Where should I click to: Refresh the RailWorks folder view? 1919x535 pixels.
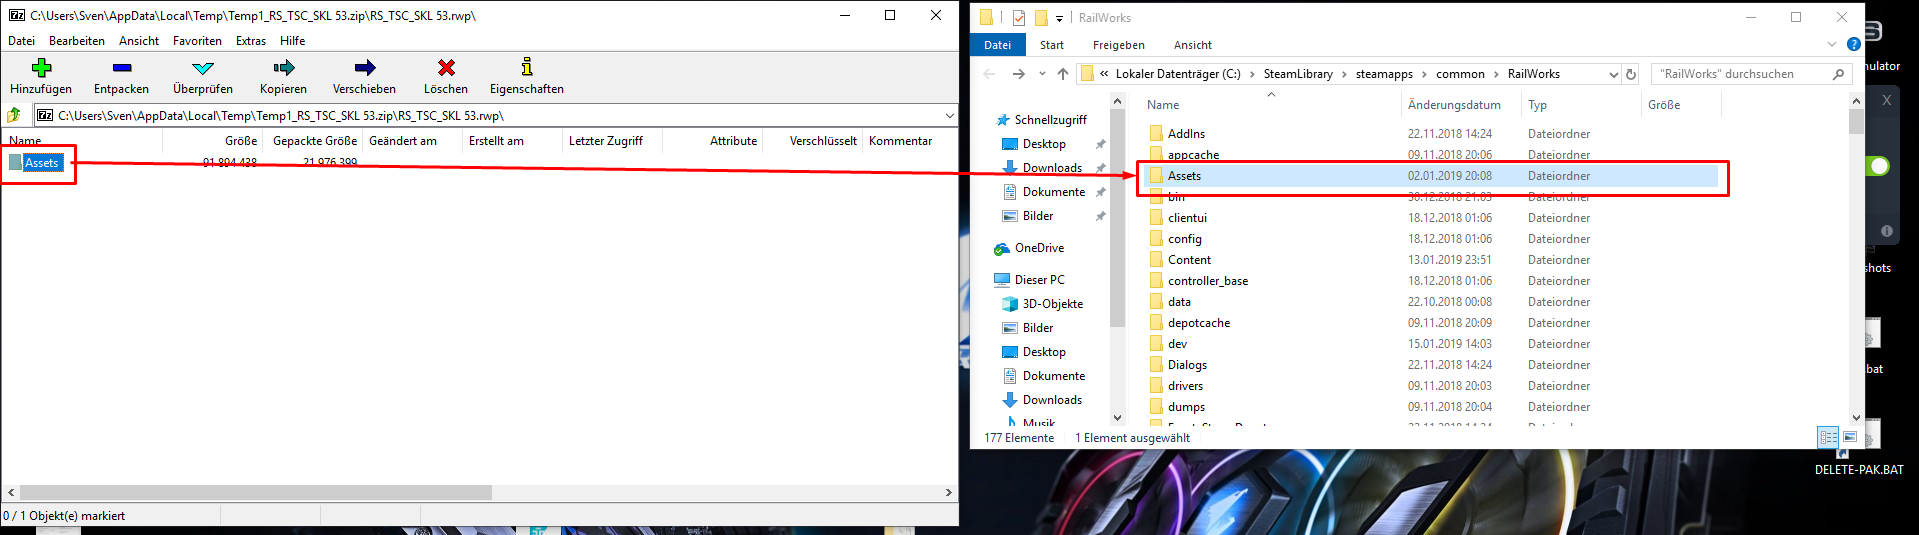click(1631, 74)
